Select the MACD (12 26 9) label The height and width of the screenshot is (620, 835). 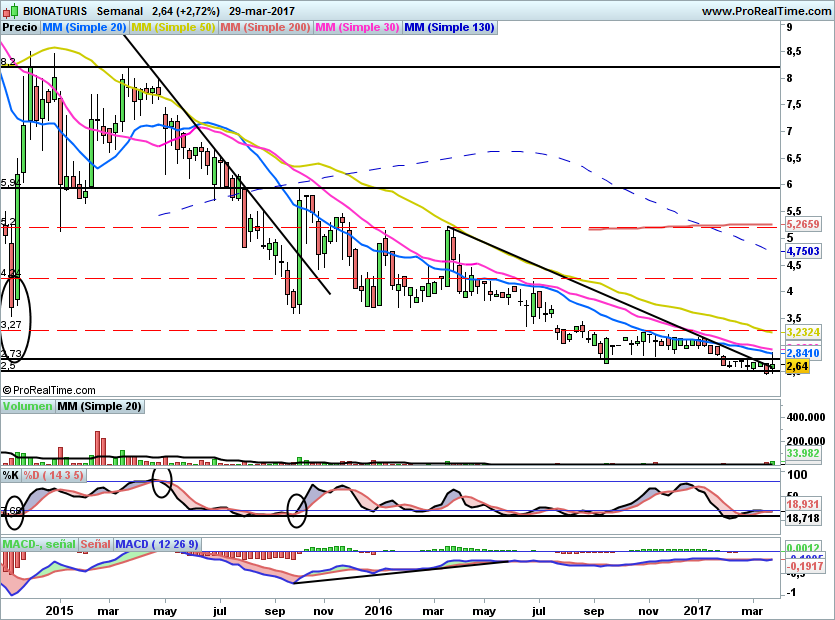[157, 544]
